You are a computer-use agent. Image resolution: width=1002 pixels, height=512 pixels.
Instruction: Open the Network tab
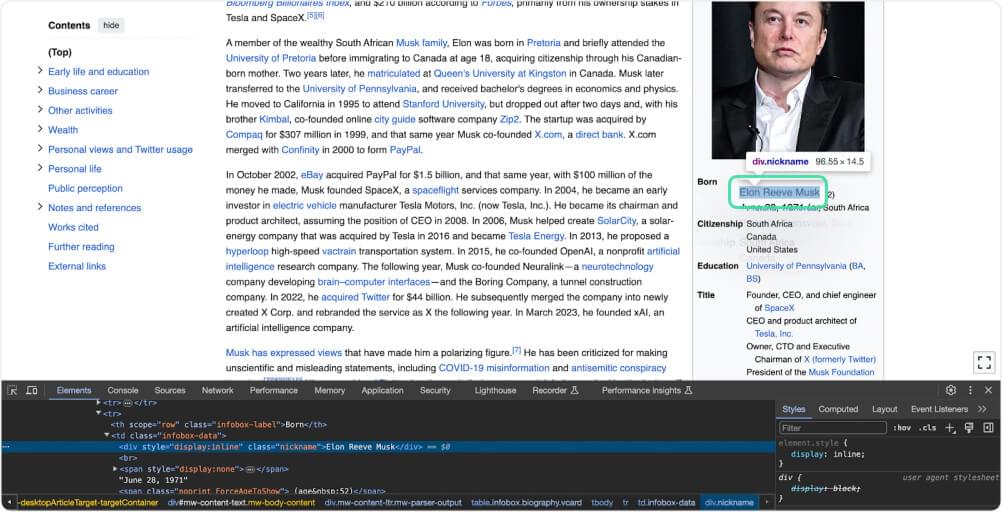tap(217, 390)
